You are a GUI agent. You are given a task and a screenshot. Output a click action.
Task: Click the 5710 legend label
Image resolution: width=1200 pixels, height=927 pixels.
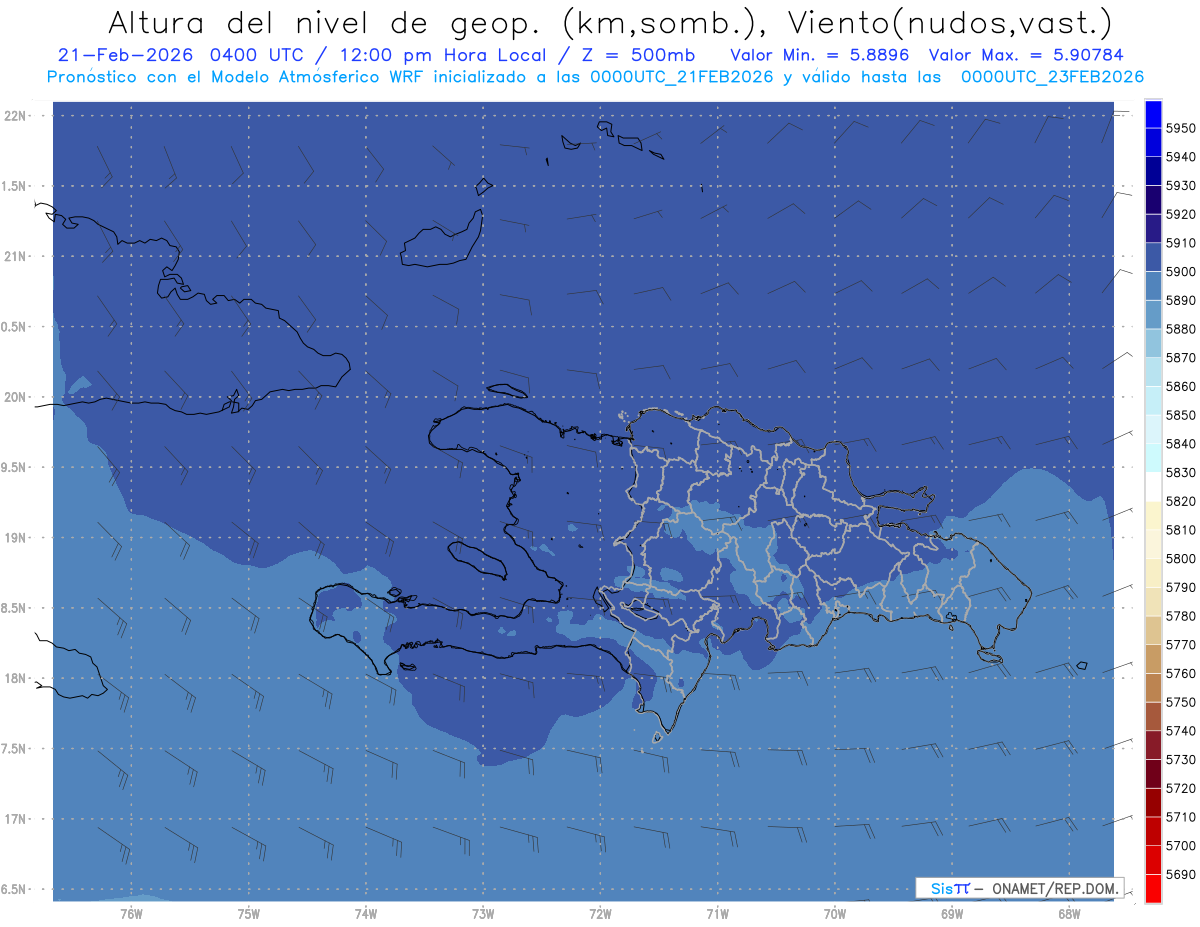1181,817
